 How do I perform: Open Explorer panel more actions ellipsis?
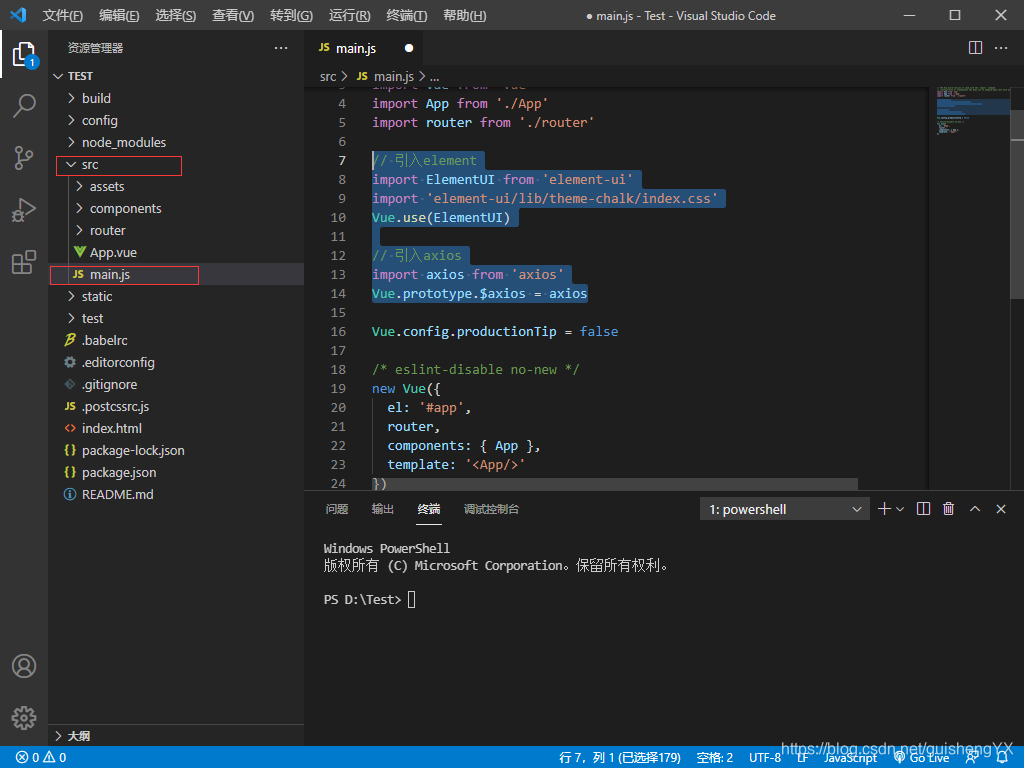(281, 48)
